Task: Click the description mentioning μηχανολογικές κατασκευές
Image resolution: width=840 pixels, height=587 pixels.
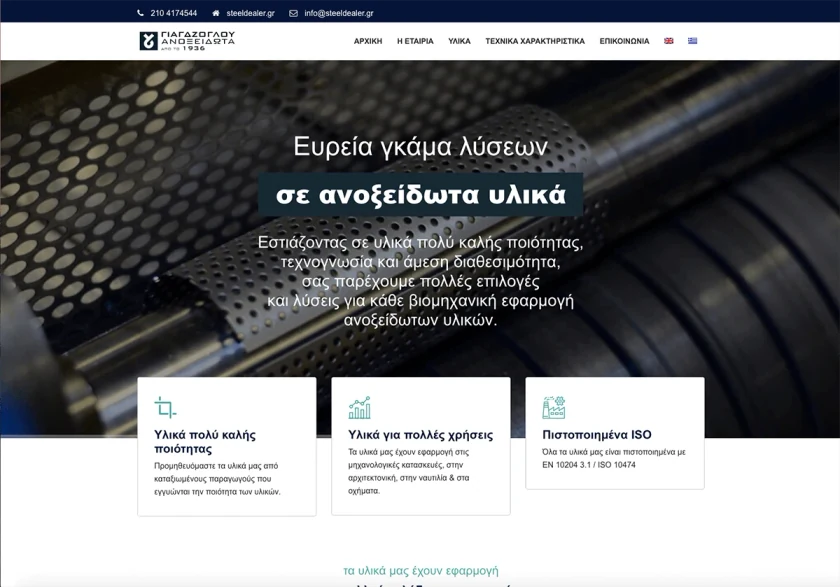Action: [409, 471]
